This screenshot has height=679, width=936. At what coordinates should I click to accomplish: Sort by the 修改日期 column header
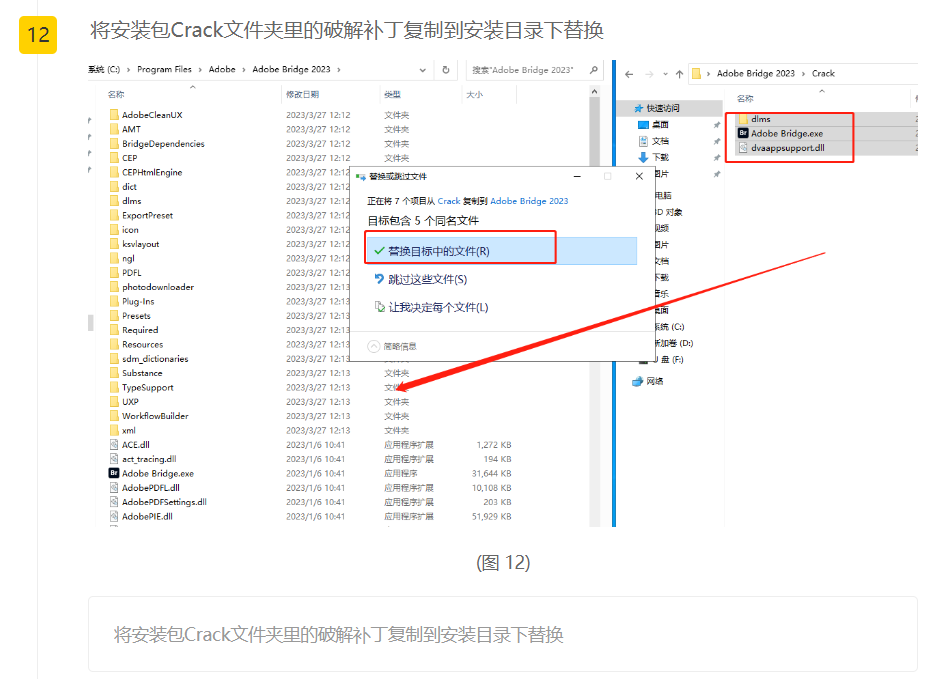[x=302, y=94]
